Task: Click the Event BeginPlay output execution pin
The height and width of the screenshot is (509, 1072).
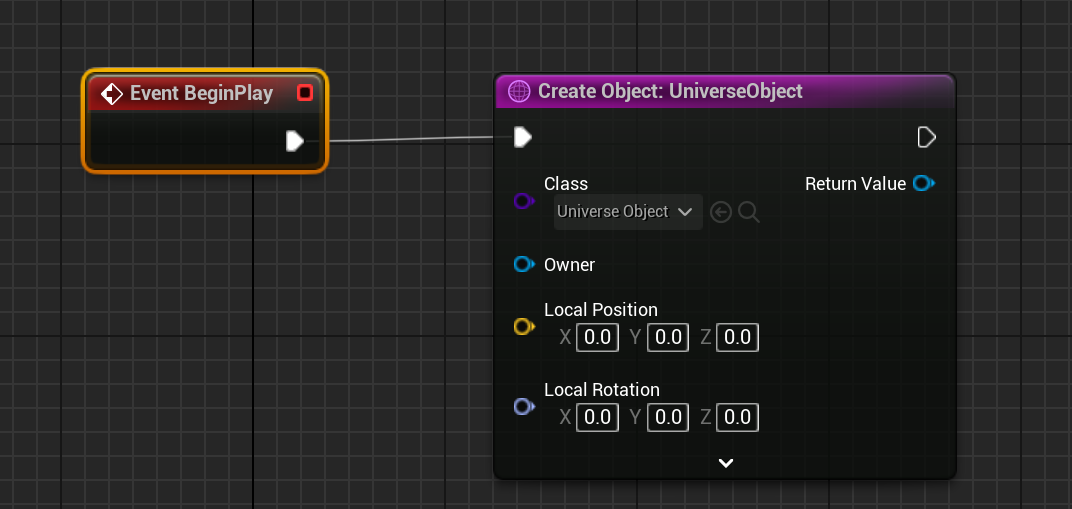Action: pyautogui.click(x=294, y=141)
